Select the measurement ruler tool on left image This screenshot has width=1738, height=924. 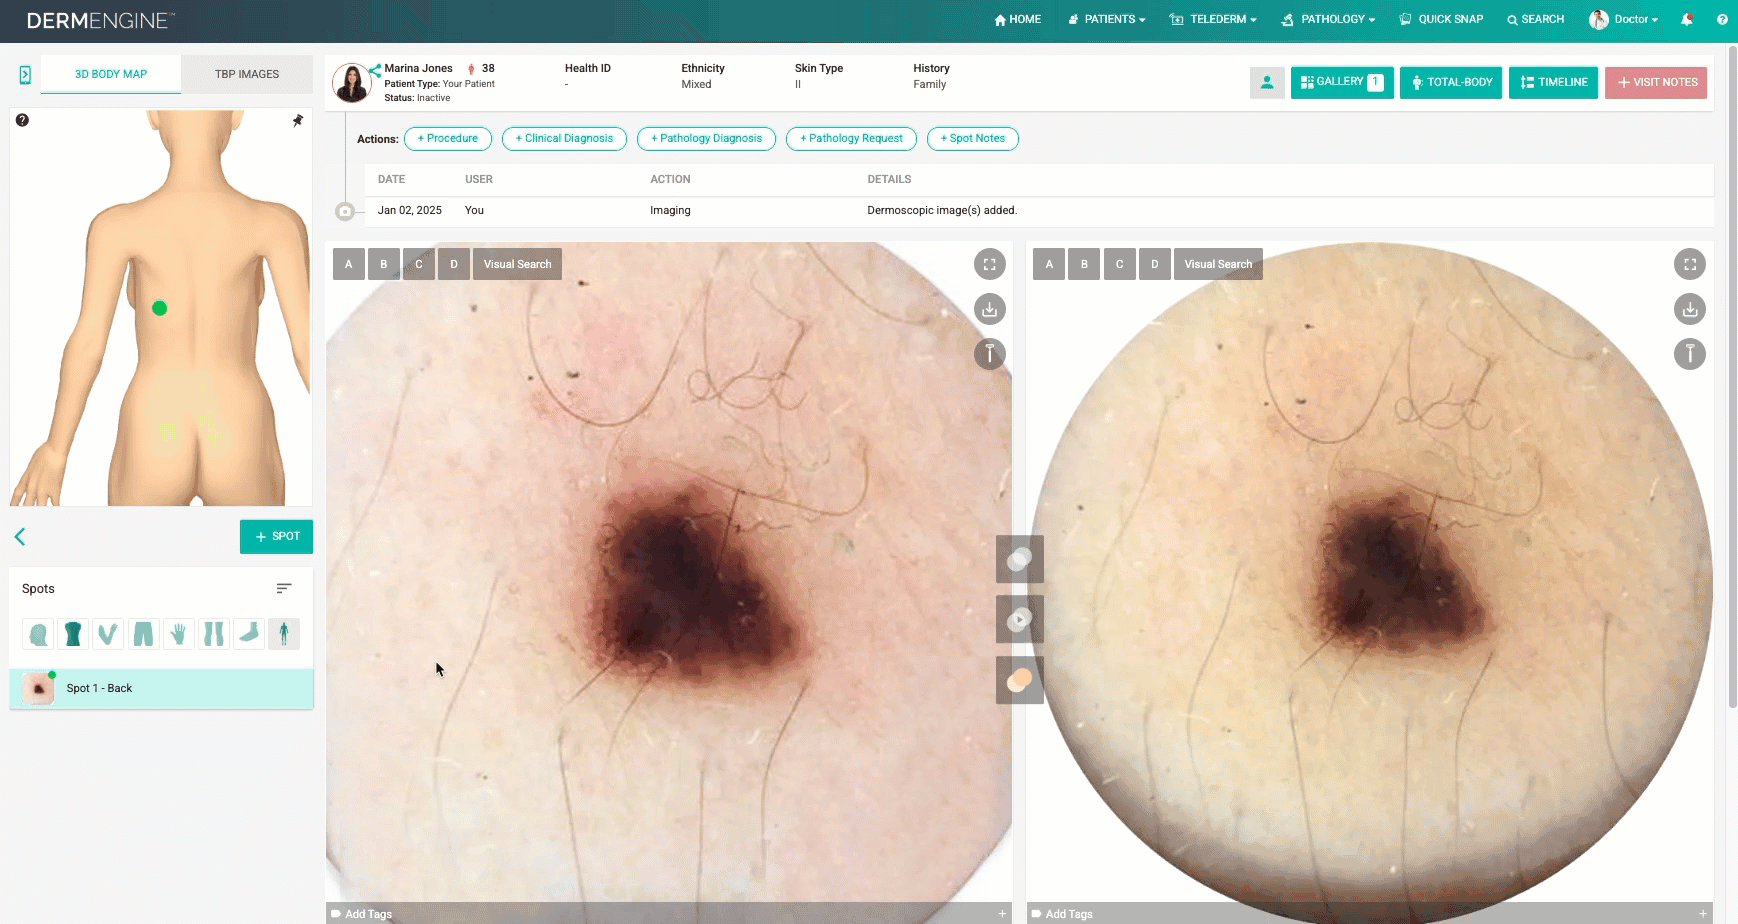click(989, 354)
